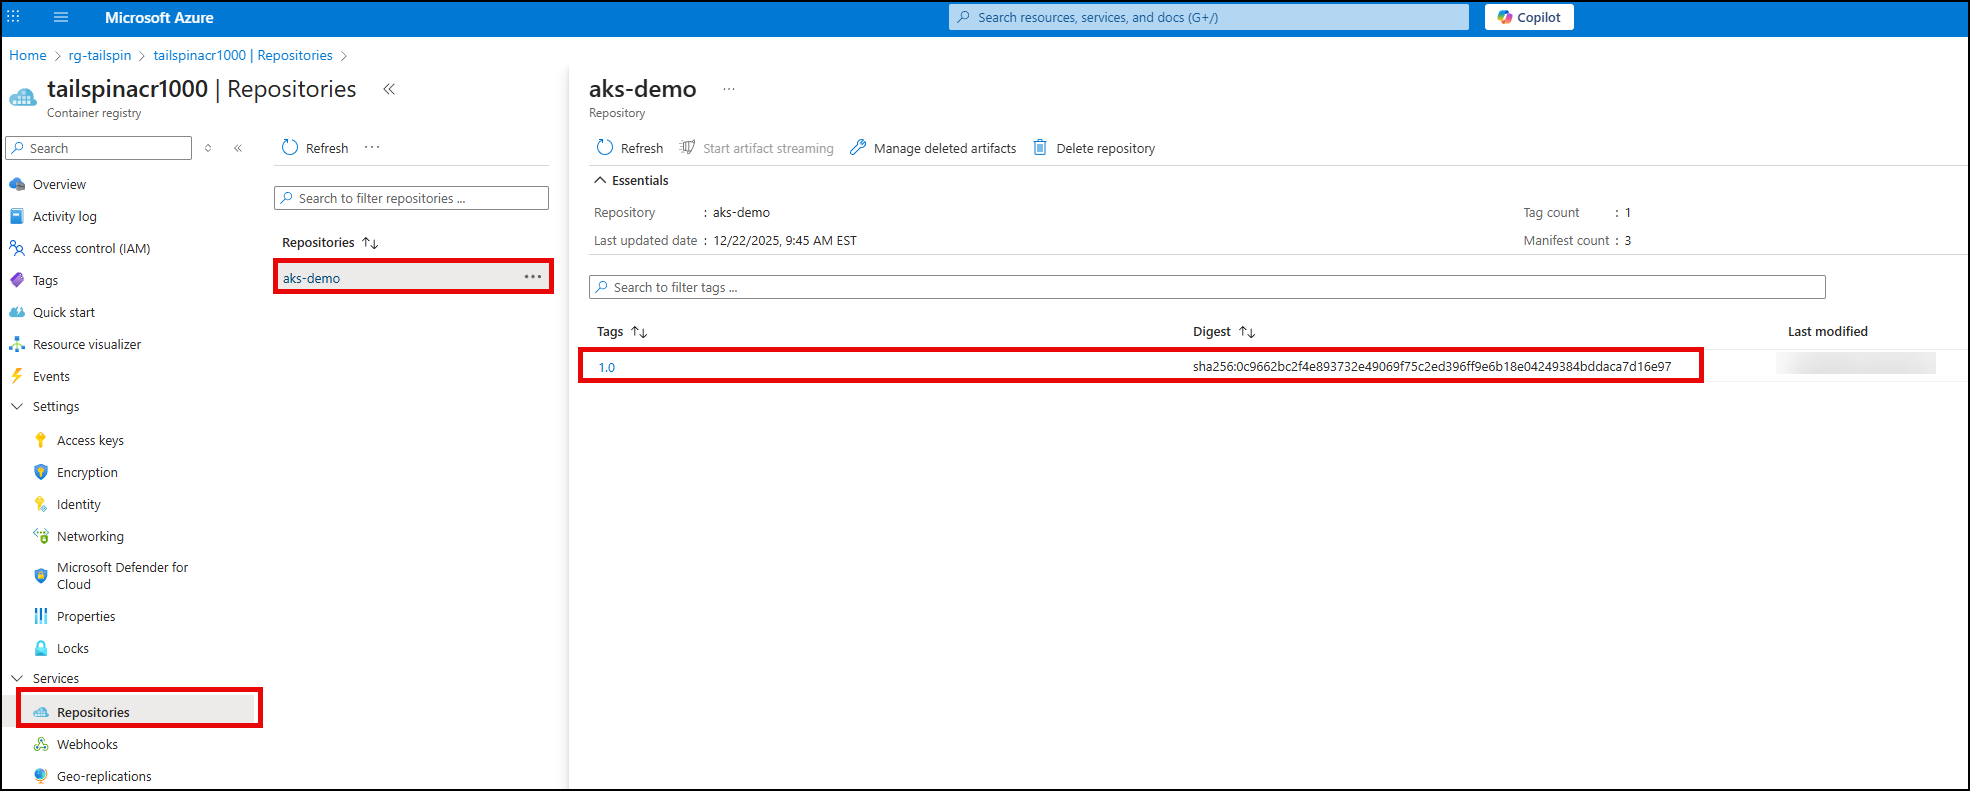Click the Resource visualizer icon
Image resolution: width=1970 pixels, height=791 pixels.
[17, 345]
